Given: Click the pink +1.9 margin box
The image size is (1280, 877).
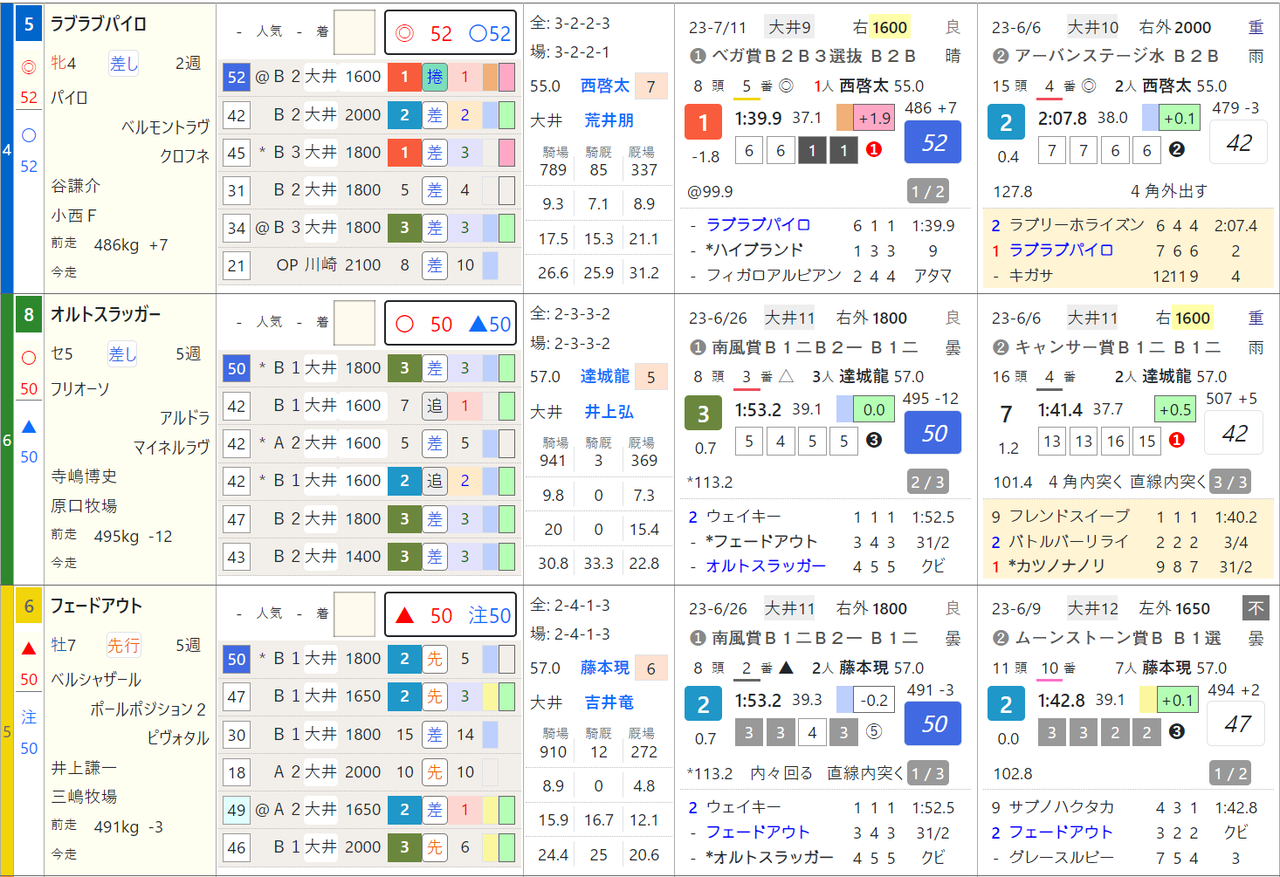Looking at the screenshot, I should pos(874,118).
